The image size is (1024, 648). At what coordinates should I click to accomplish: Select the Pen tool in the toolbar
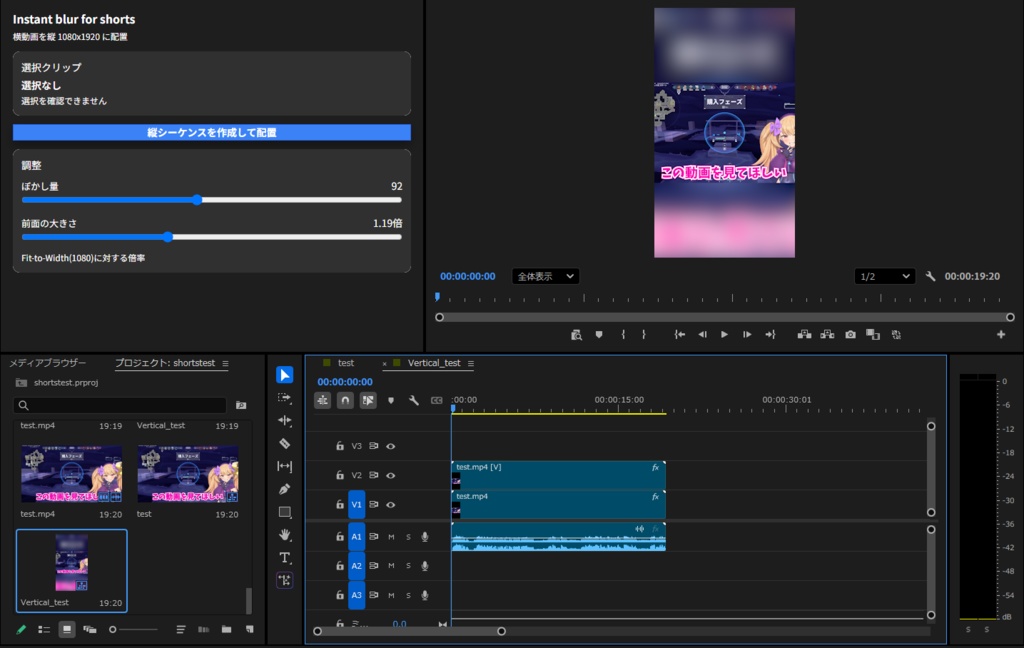click(285, 488)
